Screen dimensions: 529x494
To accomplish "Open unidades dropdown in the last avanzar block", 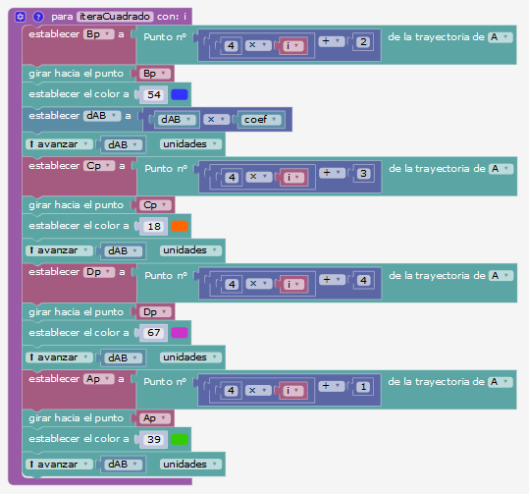I will [191, 464].
